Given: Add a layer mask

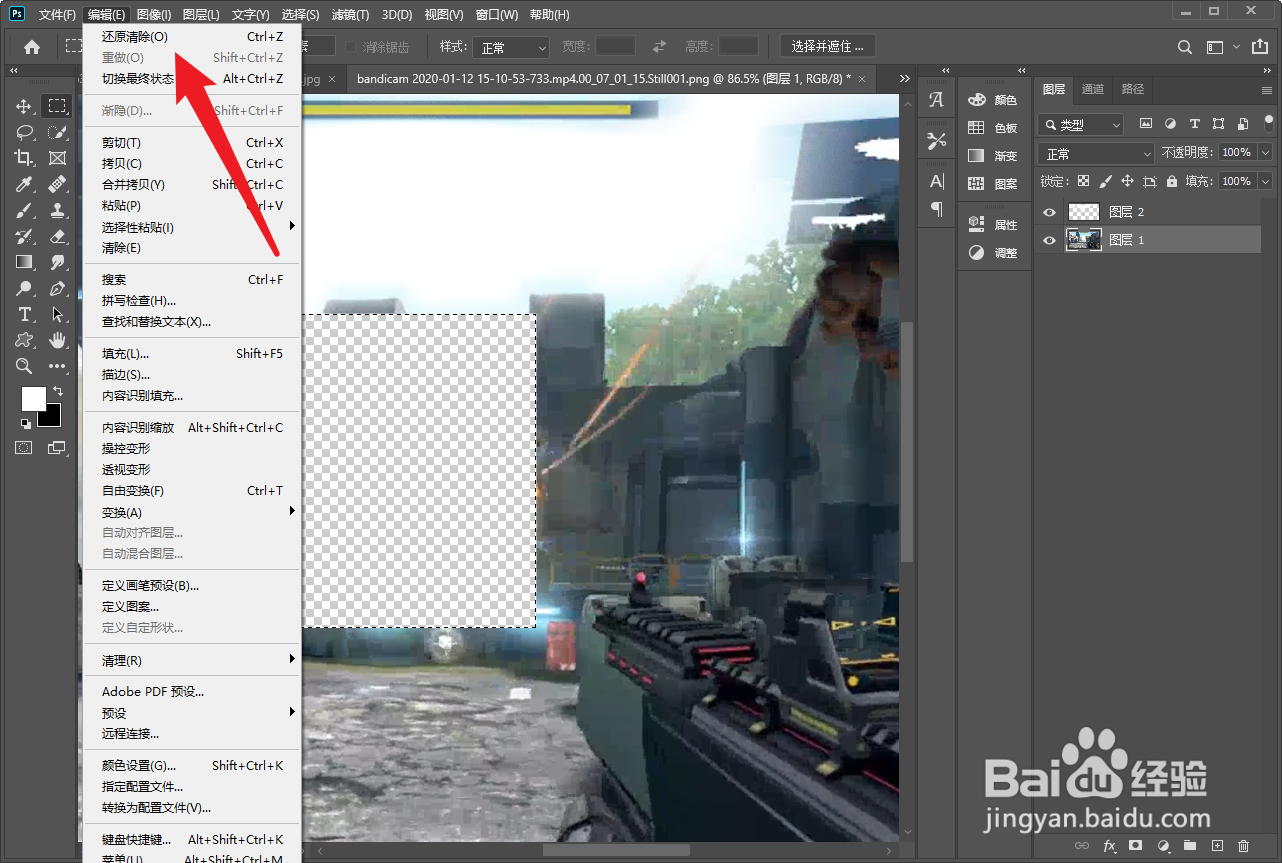Looking at the screenshot, I should (x=1136, y=846).
